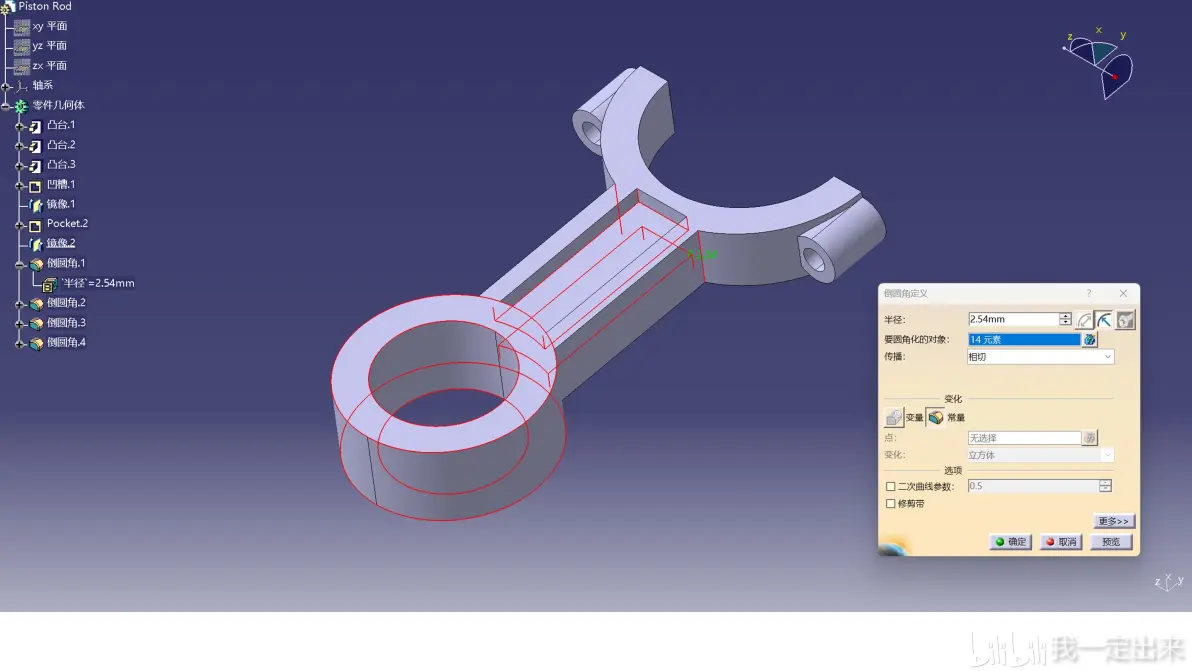Select the variable radius (变量) fillet icon

tap(894, 417)
